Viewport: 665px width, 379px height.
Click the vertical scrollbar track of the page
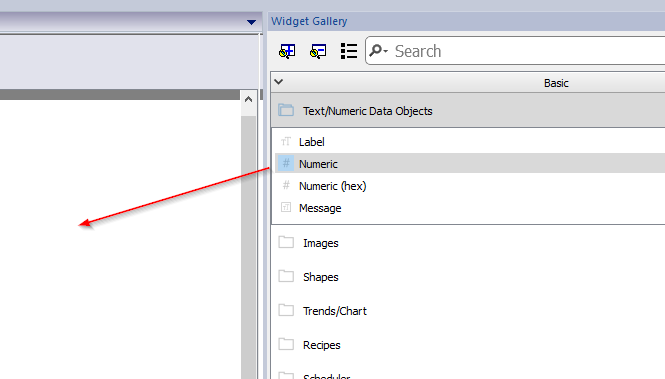coord(249,247)
